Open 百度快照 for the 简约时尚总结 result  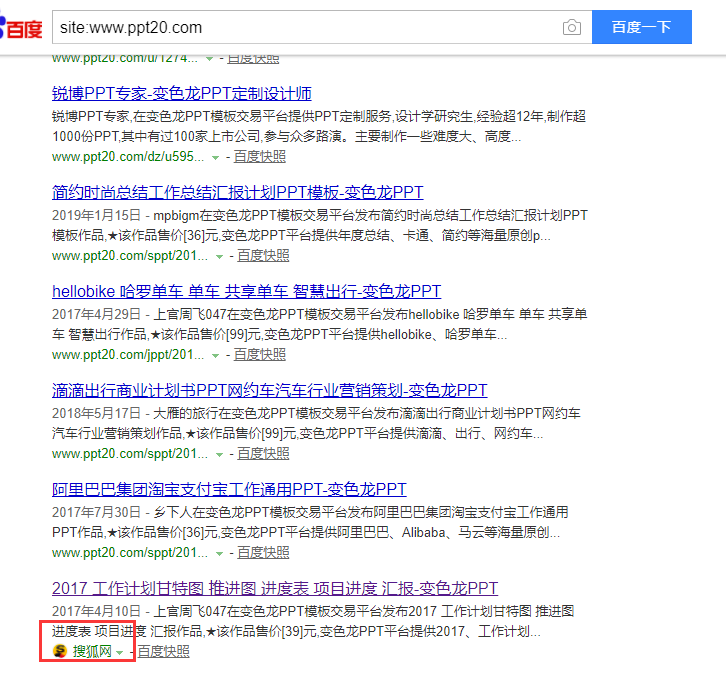(x=263, y=255)
